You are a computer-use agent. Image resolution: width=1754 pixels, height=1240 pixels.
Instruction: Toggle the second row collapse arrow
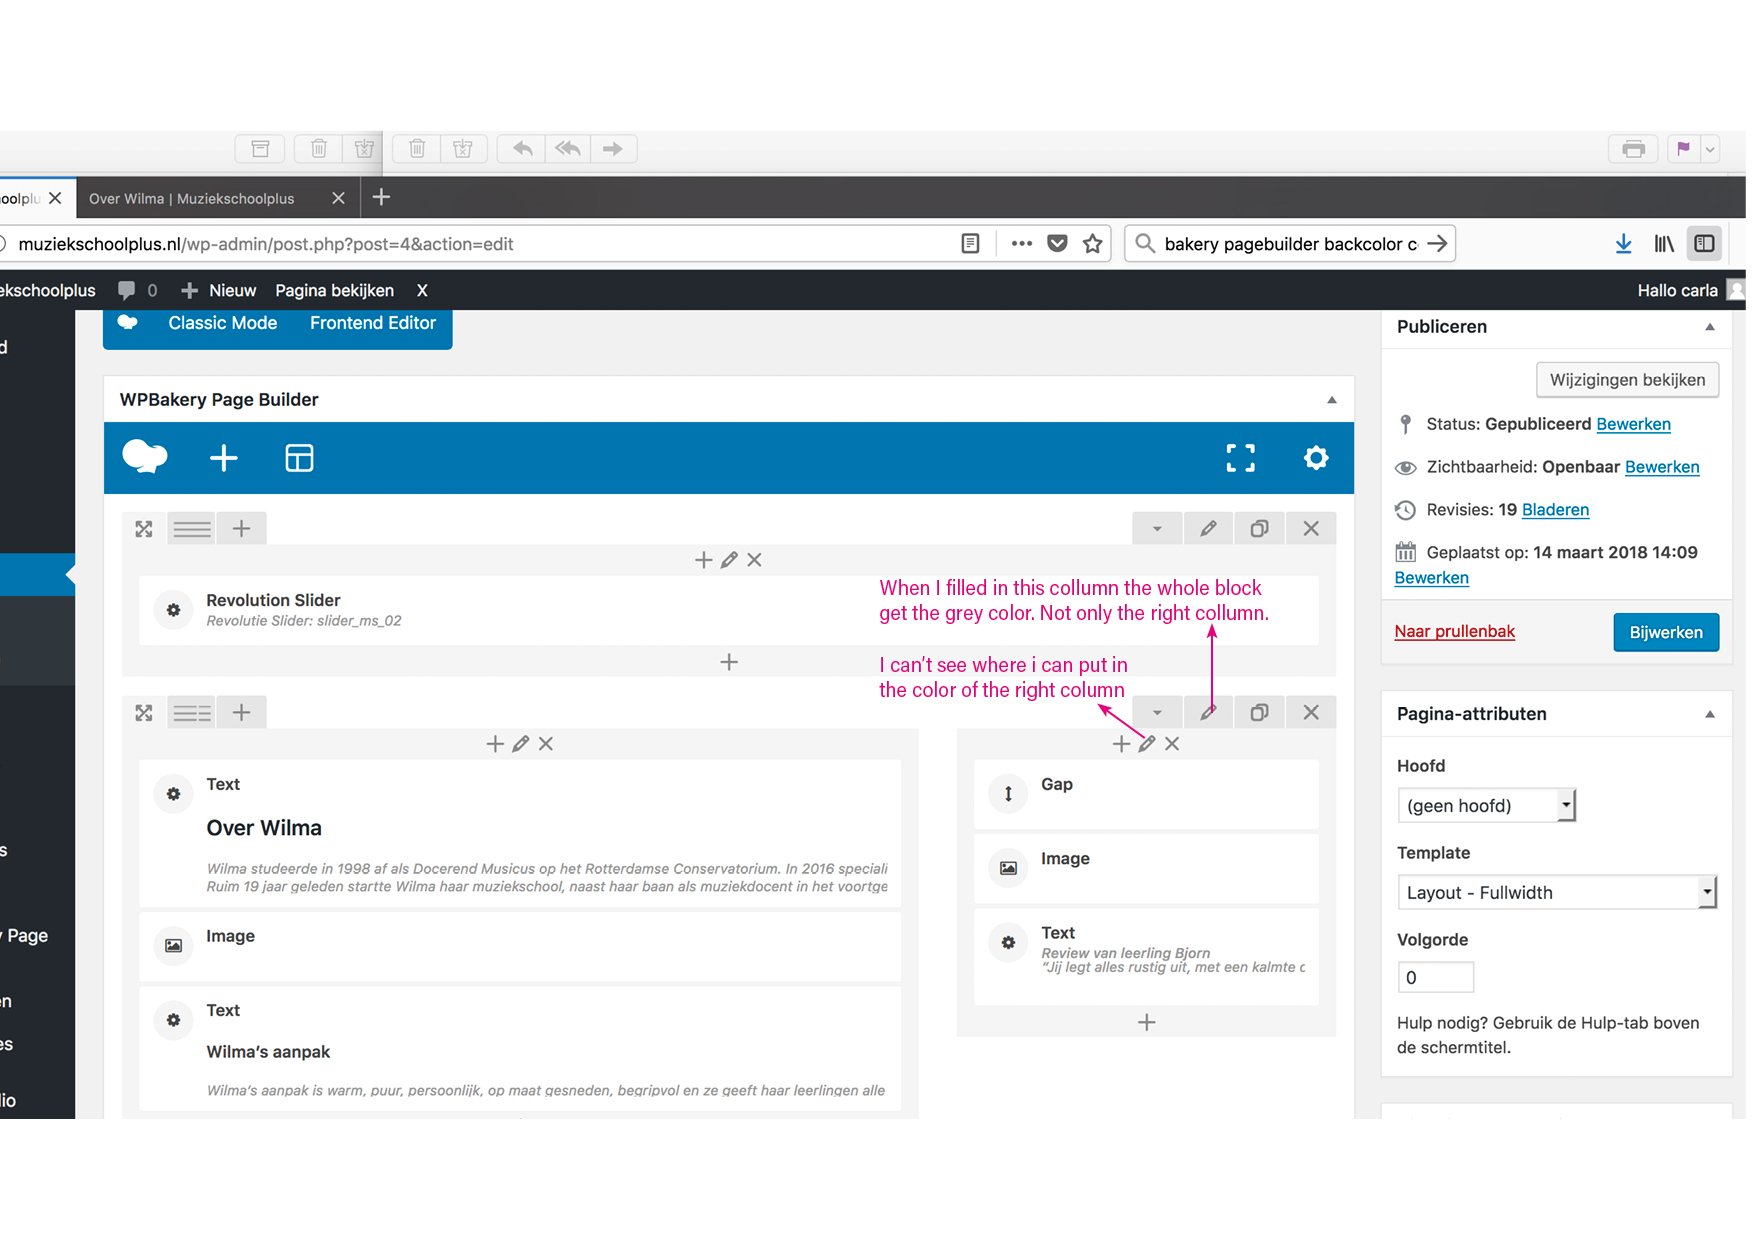point(1157,713)
